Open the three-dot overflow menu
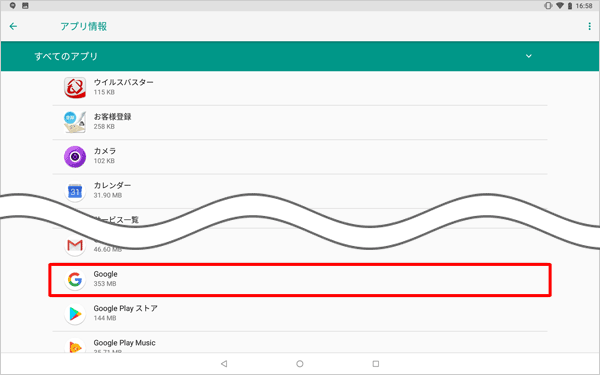Viewport: 600px width, 375px height. coord(589,26)
